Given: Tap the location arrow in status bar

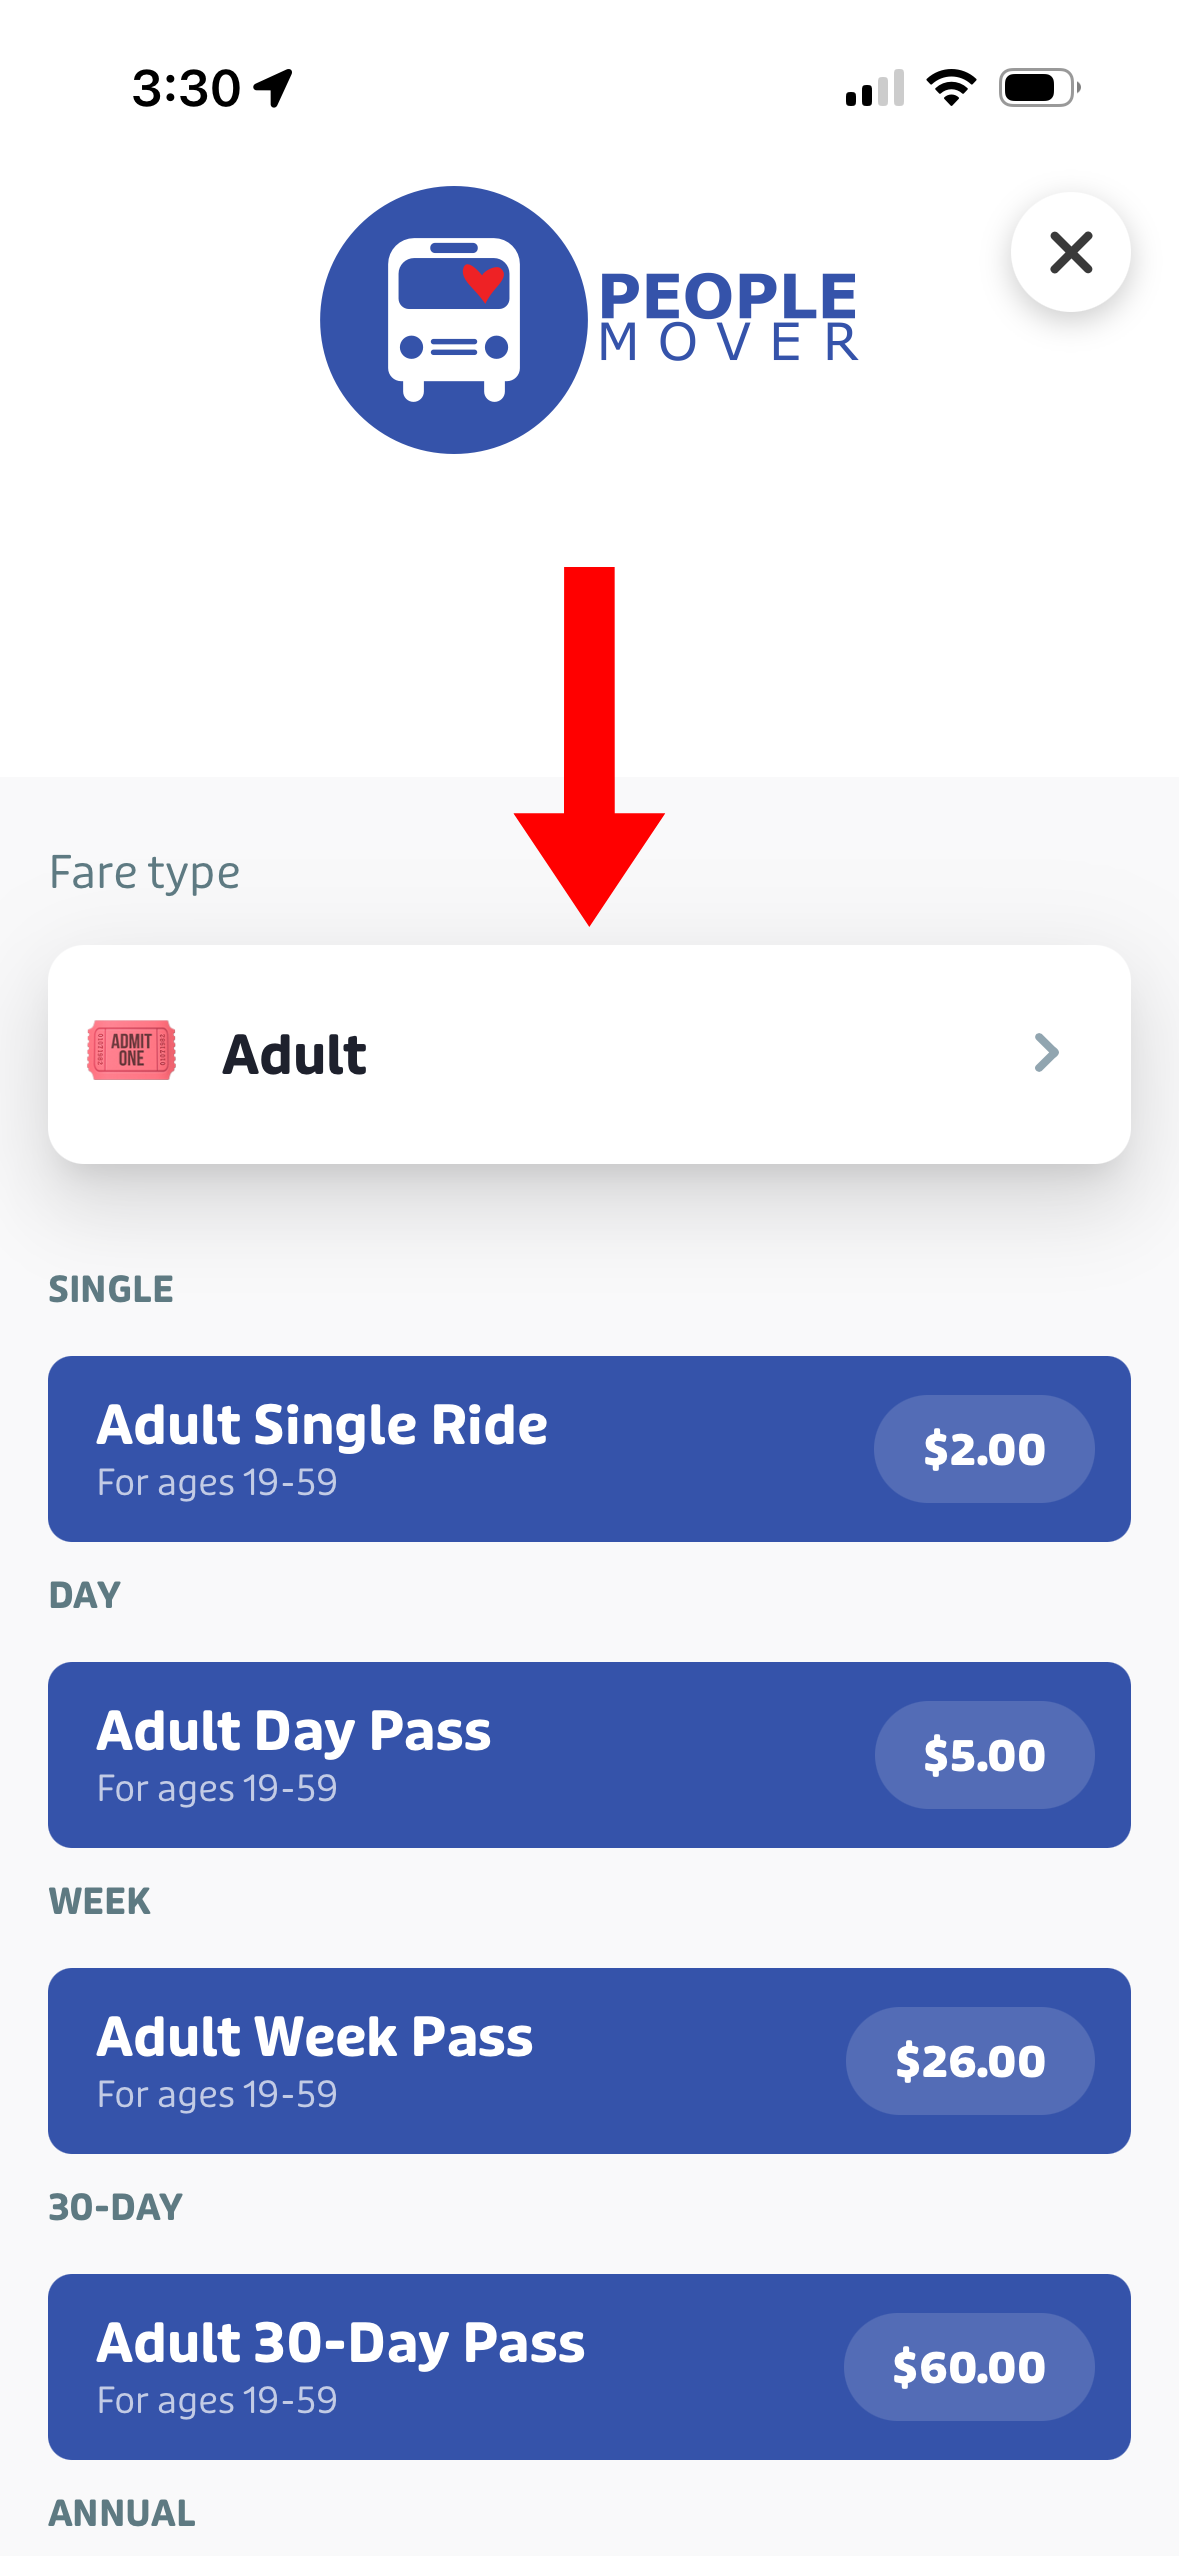Looking at the screenshot, I should [x=273, y=88].
